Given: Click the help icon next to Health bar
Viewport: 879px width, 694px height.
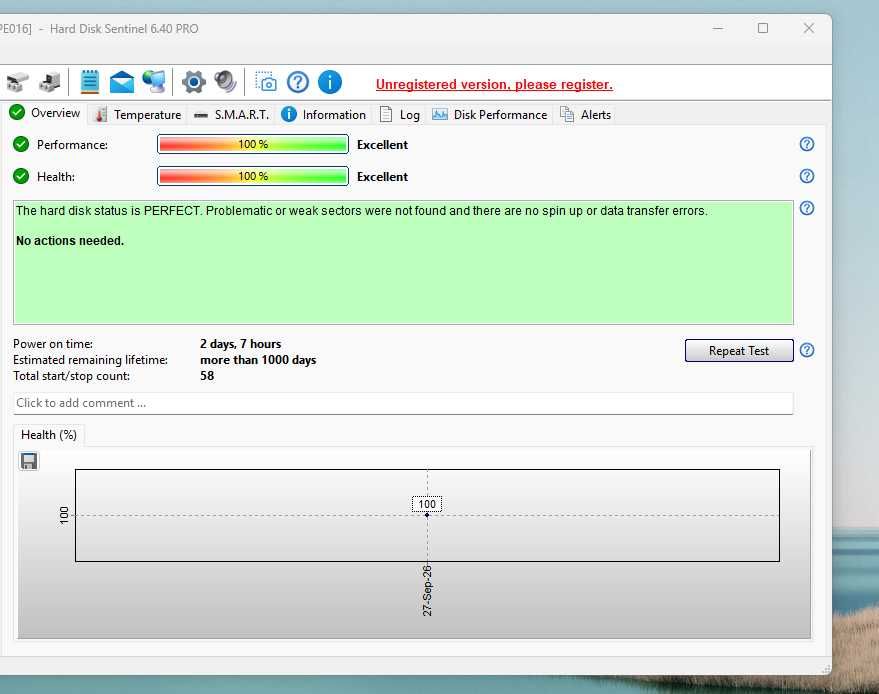Looking at the screenshot, I should click(x=807, y=176).
